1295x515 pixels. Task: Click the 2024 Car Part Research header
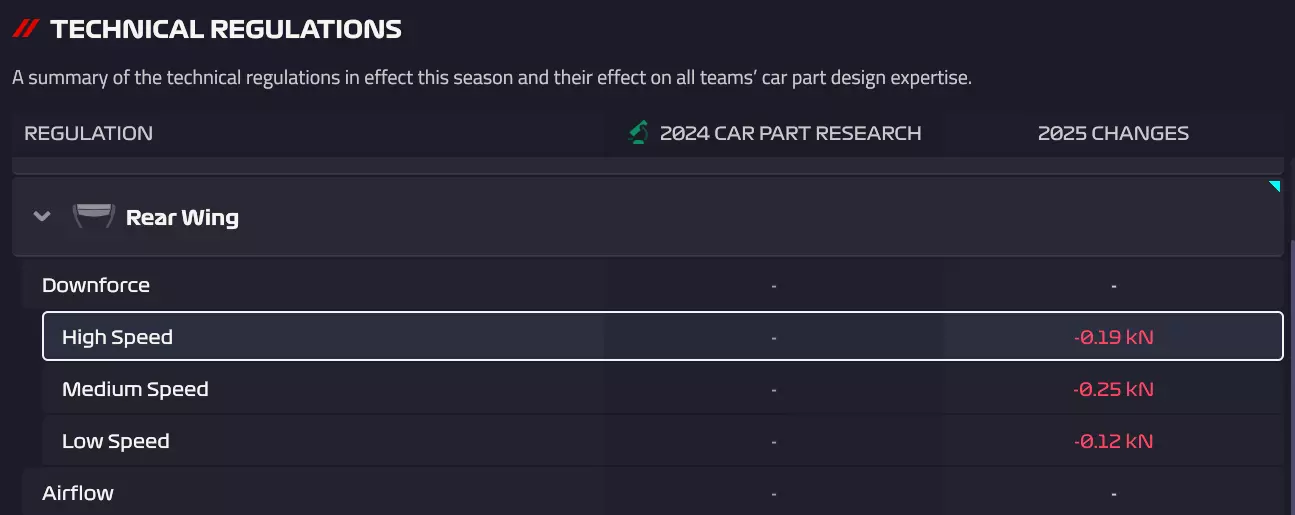790,133
